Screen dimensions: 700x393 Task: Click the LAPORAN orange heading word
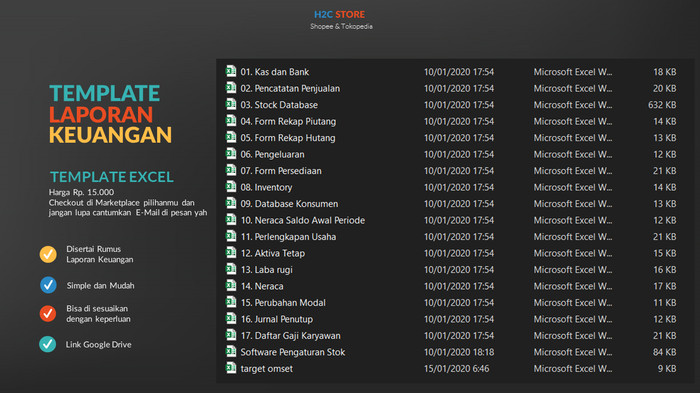pos(101,114)
